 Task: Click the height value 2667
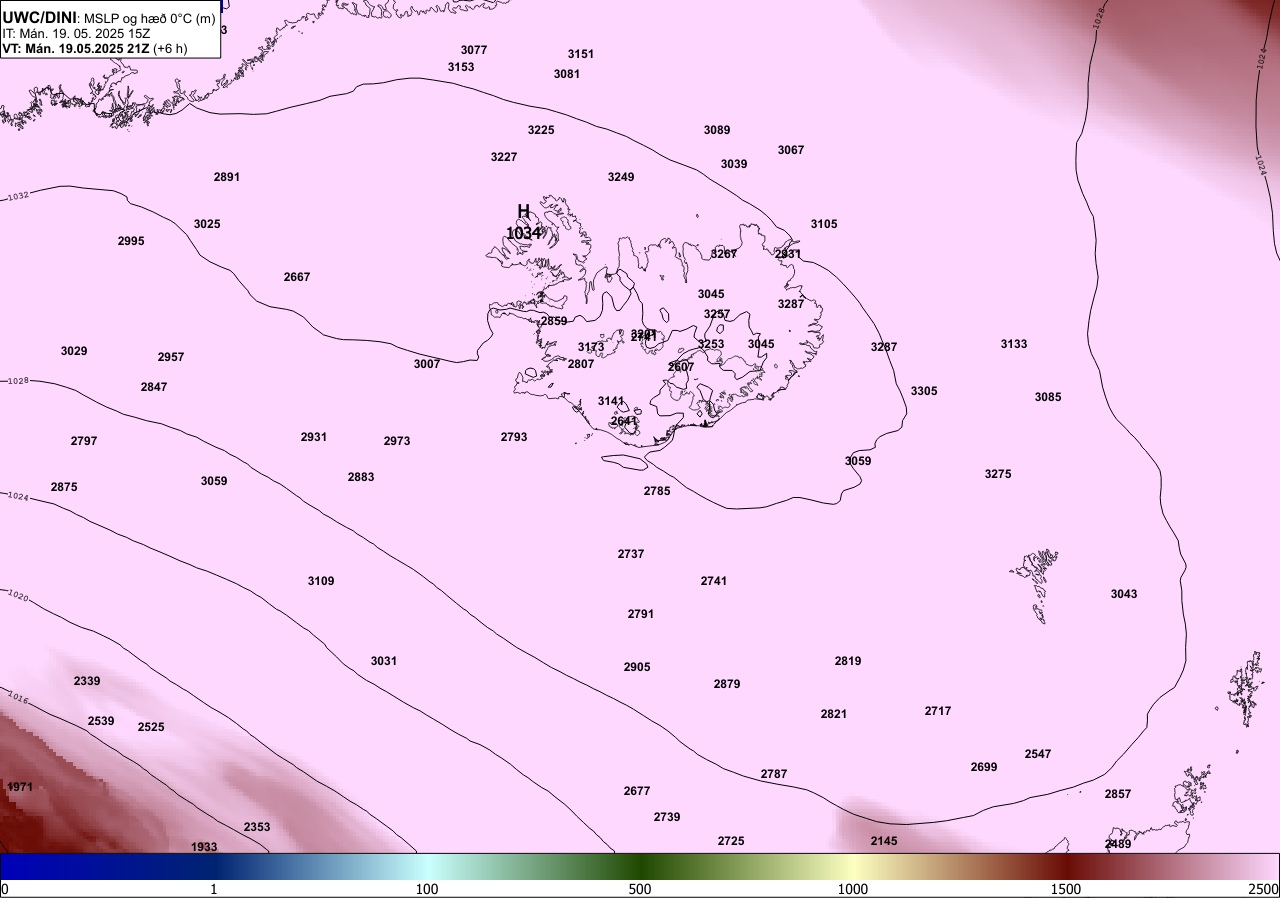pyautogui.click(x=297, y=277)
